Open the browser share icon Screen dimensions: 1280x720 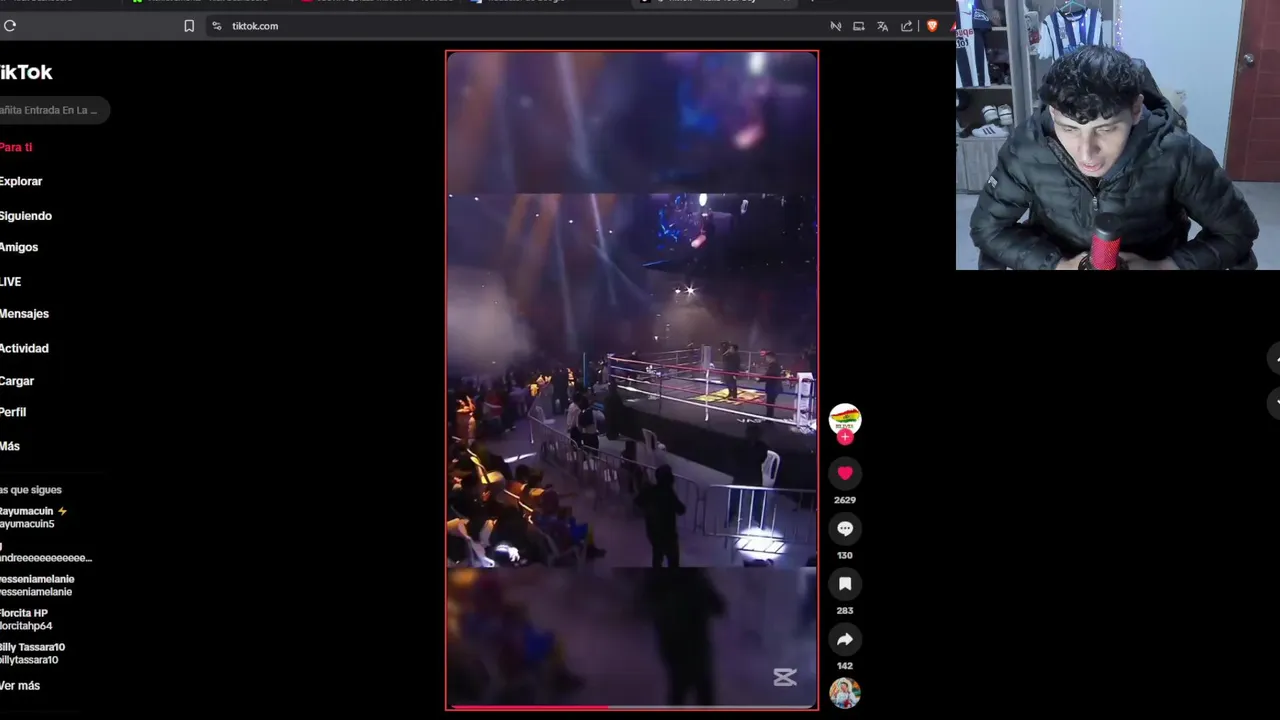(907, 26)
